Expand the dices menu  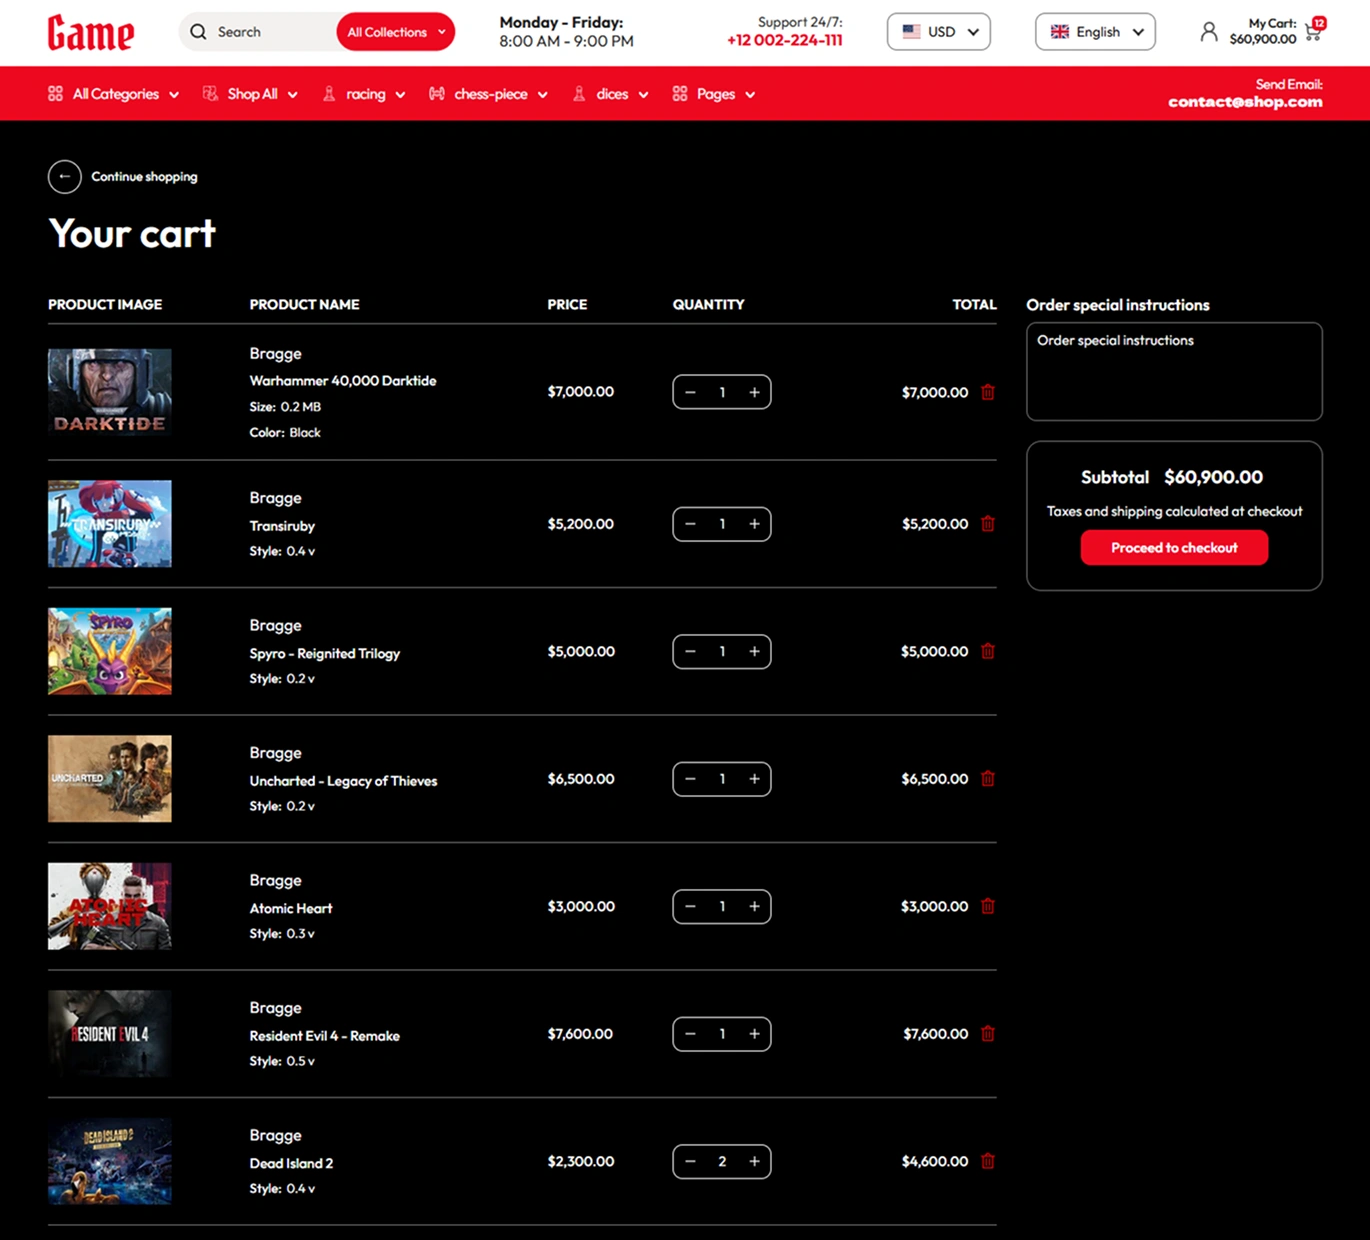tap(611, 94)
